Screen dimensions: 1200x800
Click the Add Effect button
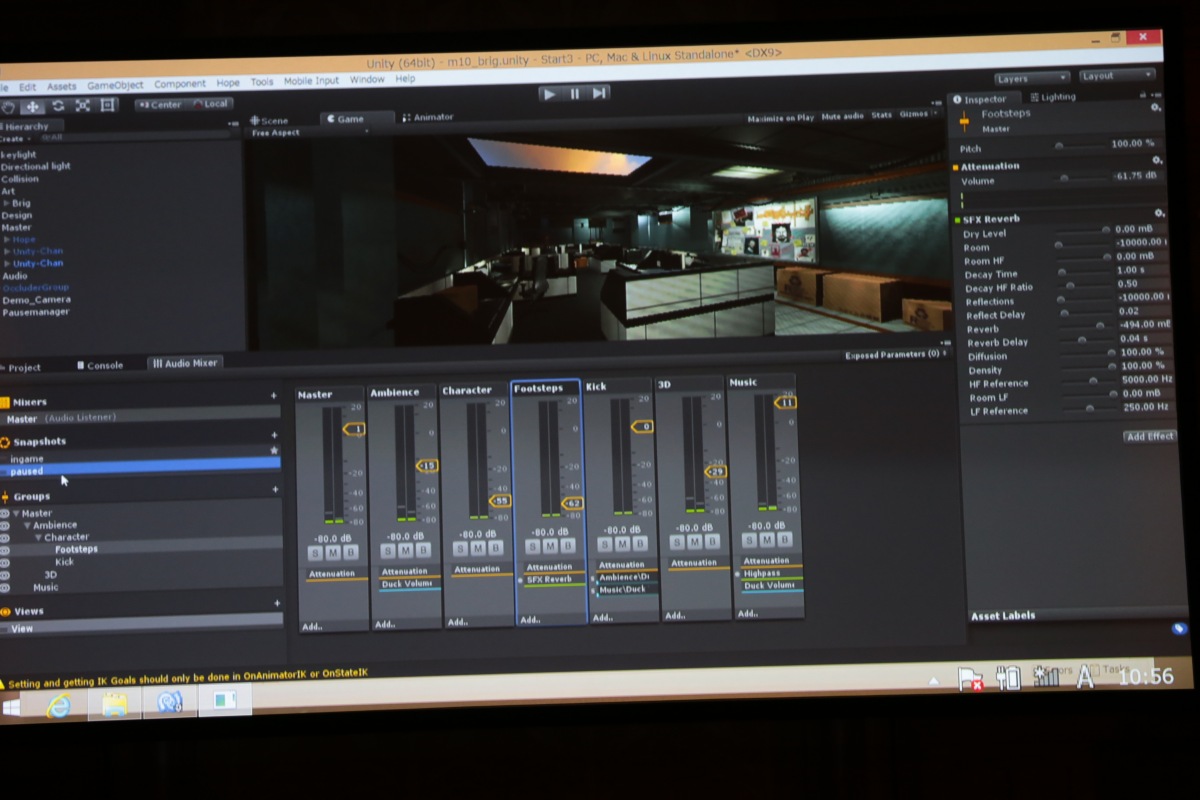pyautogui.click(x=1150, y=437)
